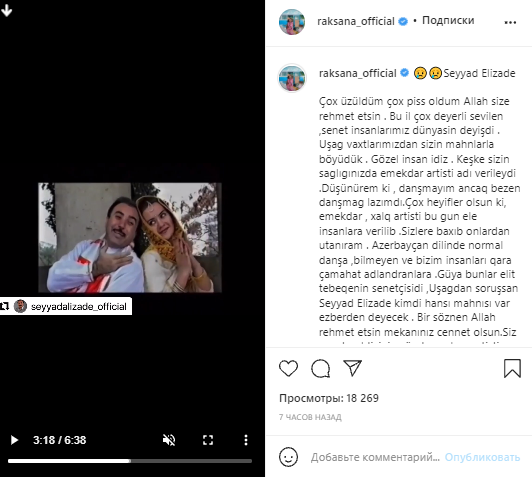Click the Подписки following button
Image resolution: width=532 pixels, height=477 pixels.
coord(448,20)
